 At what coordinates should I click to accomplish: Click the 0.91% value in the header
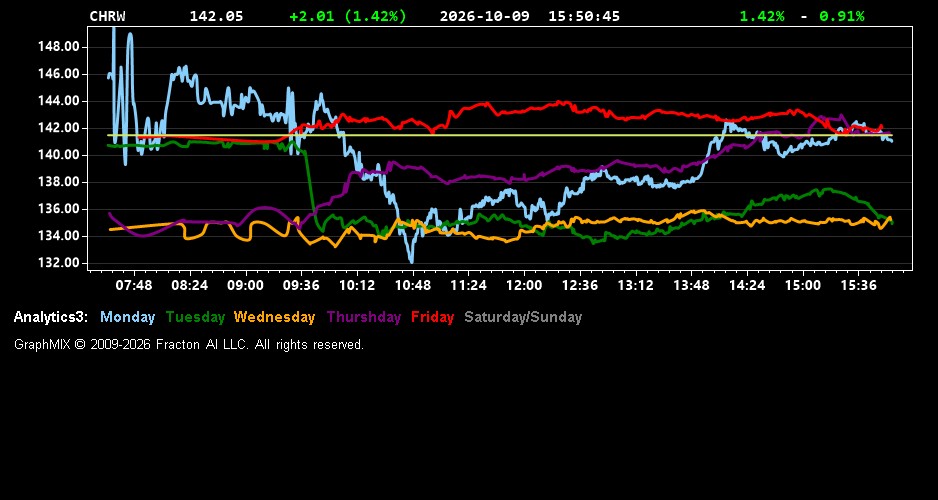[x=842, y=16]
